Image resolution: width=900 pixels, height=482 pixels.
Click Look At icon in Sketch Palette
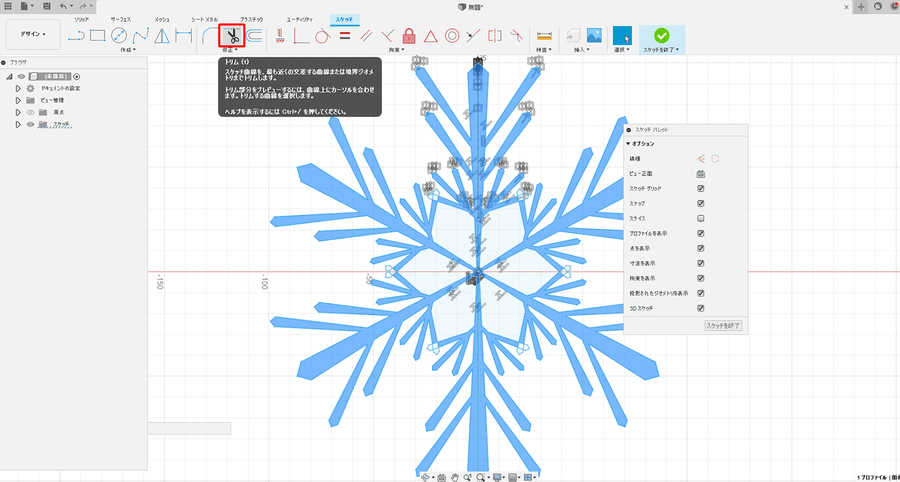(x=701, y=174)
